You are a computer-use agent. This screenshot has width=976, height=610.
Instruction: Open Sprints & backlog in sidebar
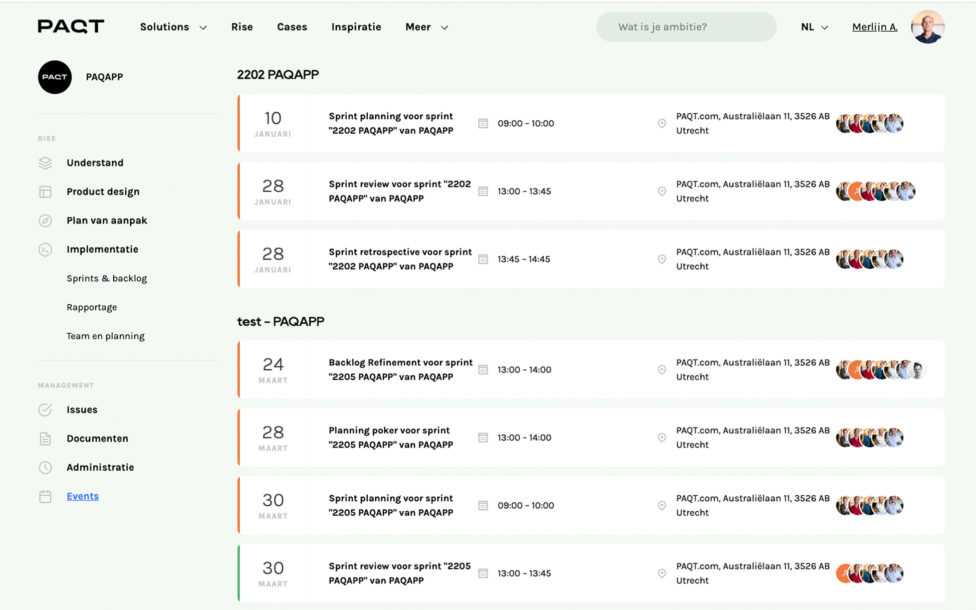(106, 278)
